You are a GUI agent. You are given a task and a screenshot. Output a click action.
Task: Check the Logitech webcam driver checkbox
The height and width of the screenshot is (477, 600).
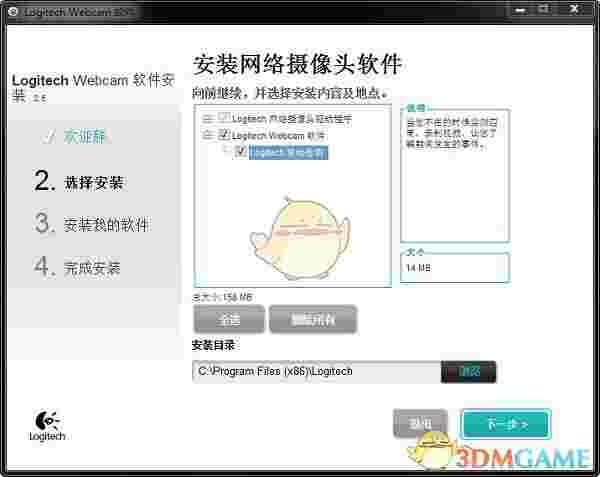point(224,117)
